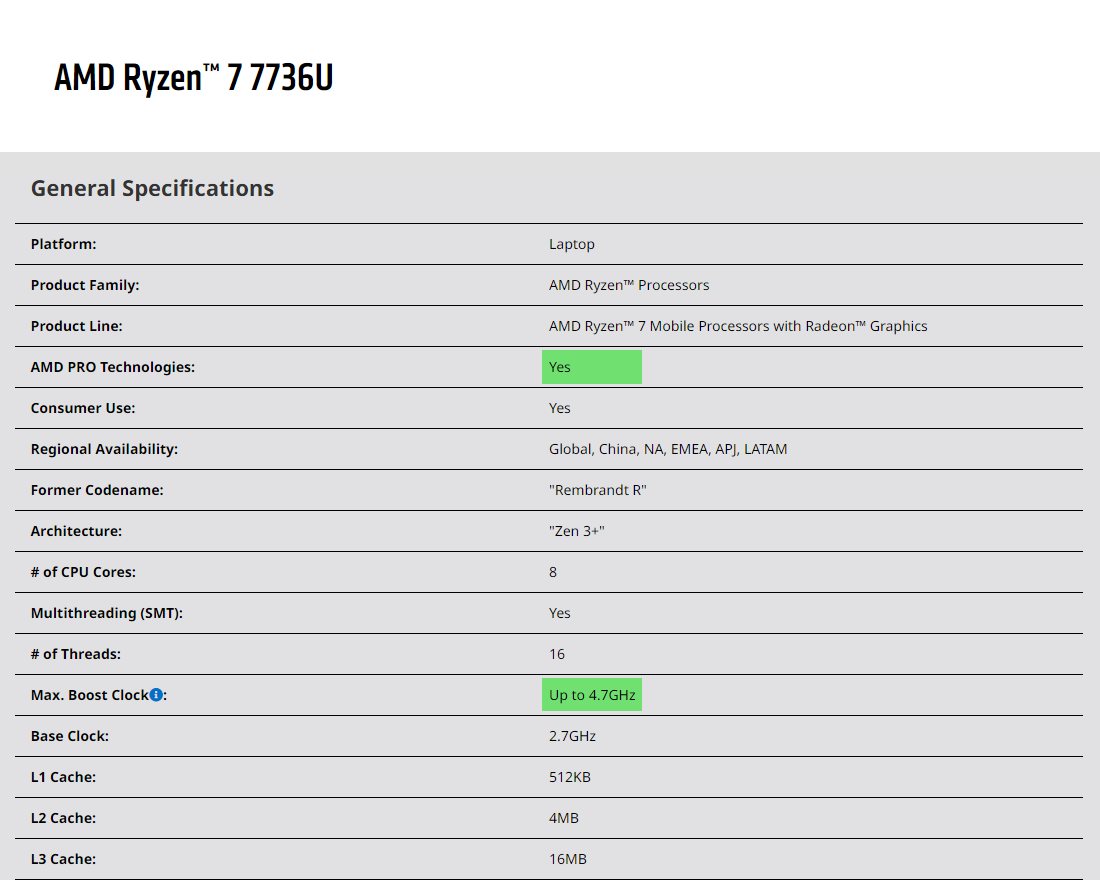Click the 'Max. Boost Clock' label text

(x=90, y=695)
